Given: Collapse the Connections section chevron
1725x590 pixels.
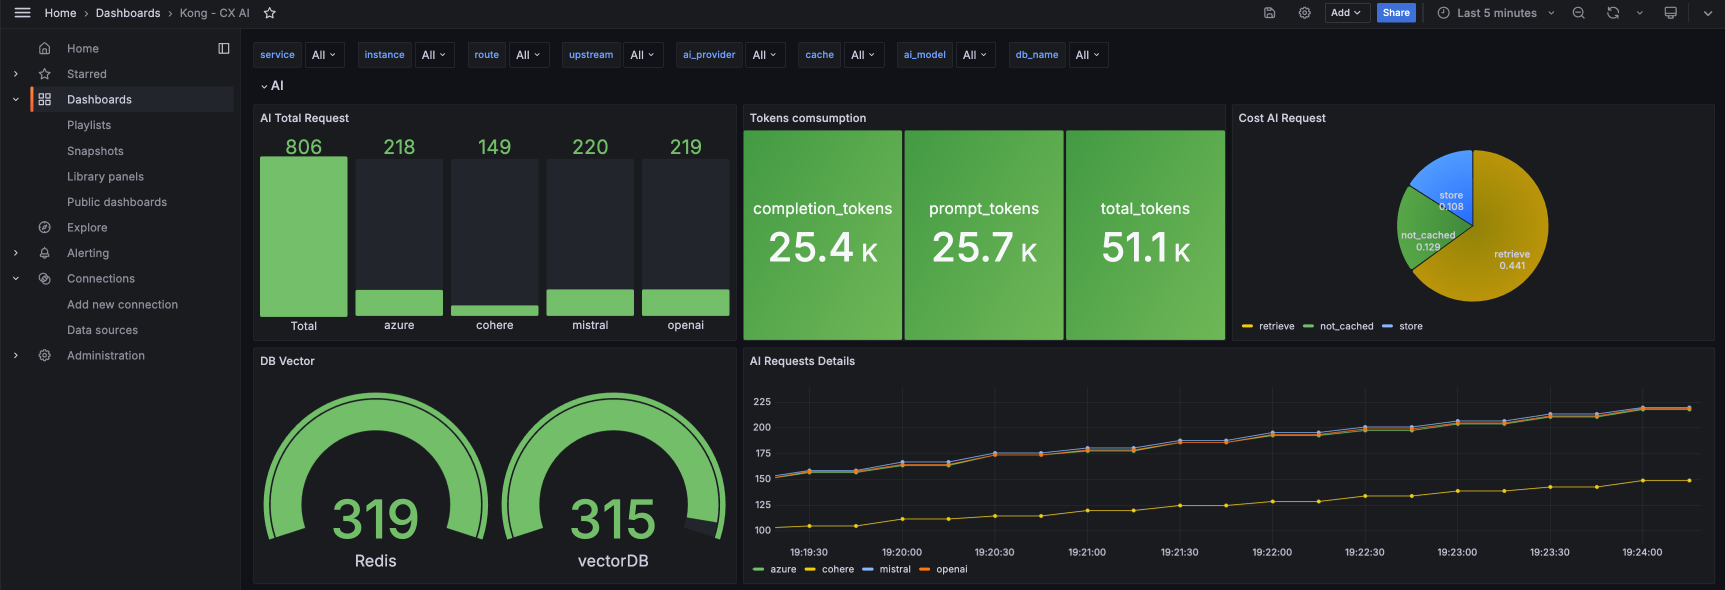Looking at the screenshot, I should click(x=16, y=279).
